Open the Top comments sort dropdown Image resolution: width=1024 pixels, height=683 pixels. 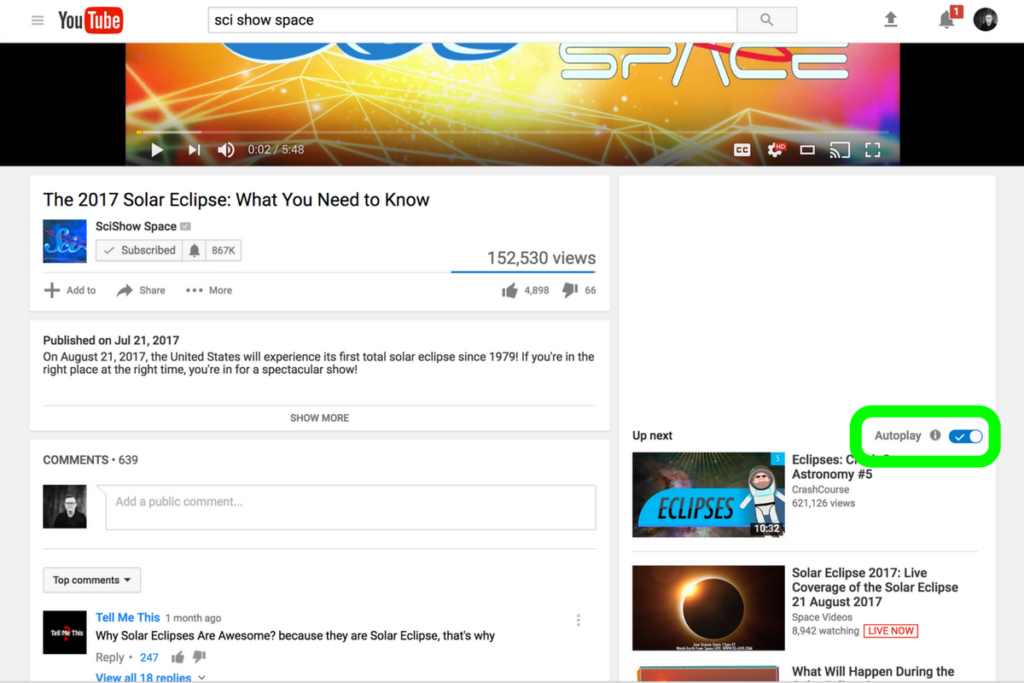[91, 580]
